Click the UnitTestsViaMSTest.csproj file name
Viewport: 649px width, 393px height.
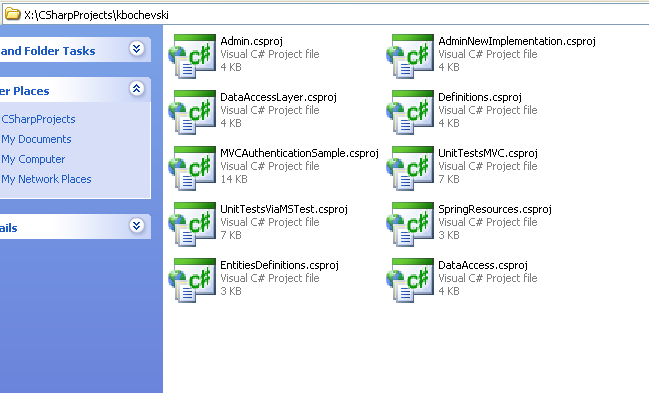tap(284, 209)
